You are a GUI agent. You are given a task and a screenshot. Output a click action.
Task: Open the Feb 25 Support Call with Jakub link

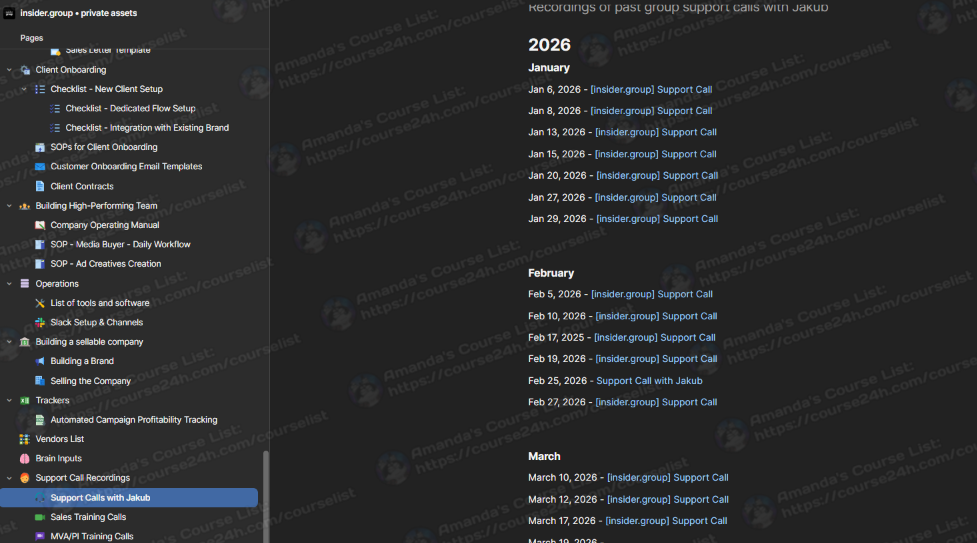(649, 381)
